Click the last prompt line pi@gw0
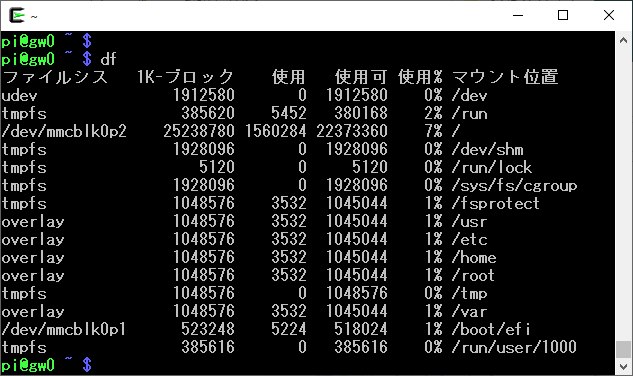Image resolution: width=633 pixels, height=376 pixels. 28,365
